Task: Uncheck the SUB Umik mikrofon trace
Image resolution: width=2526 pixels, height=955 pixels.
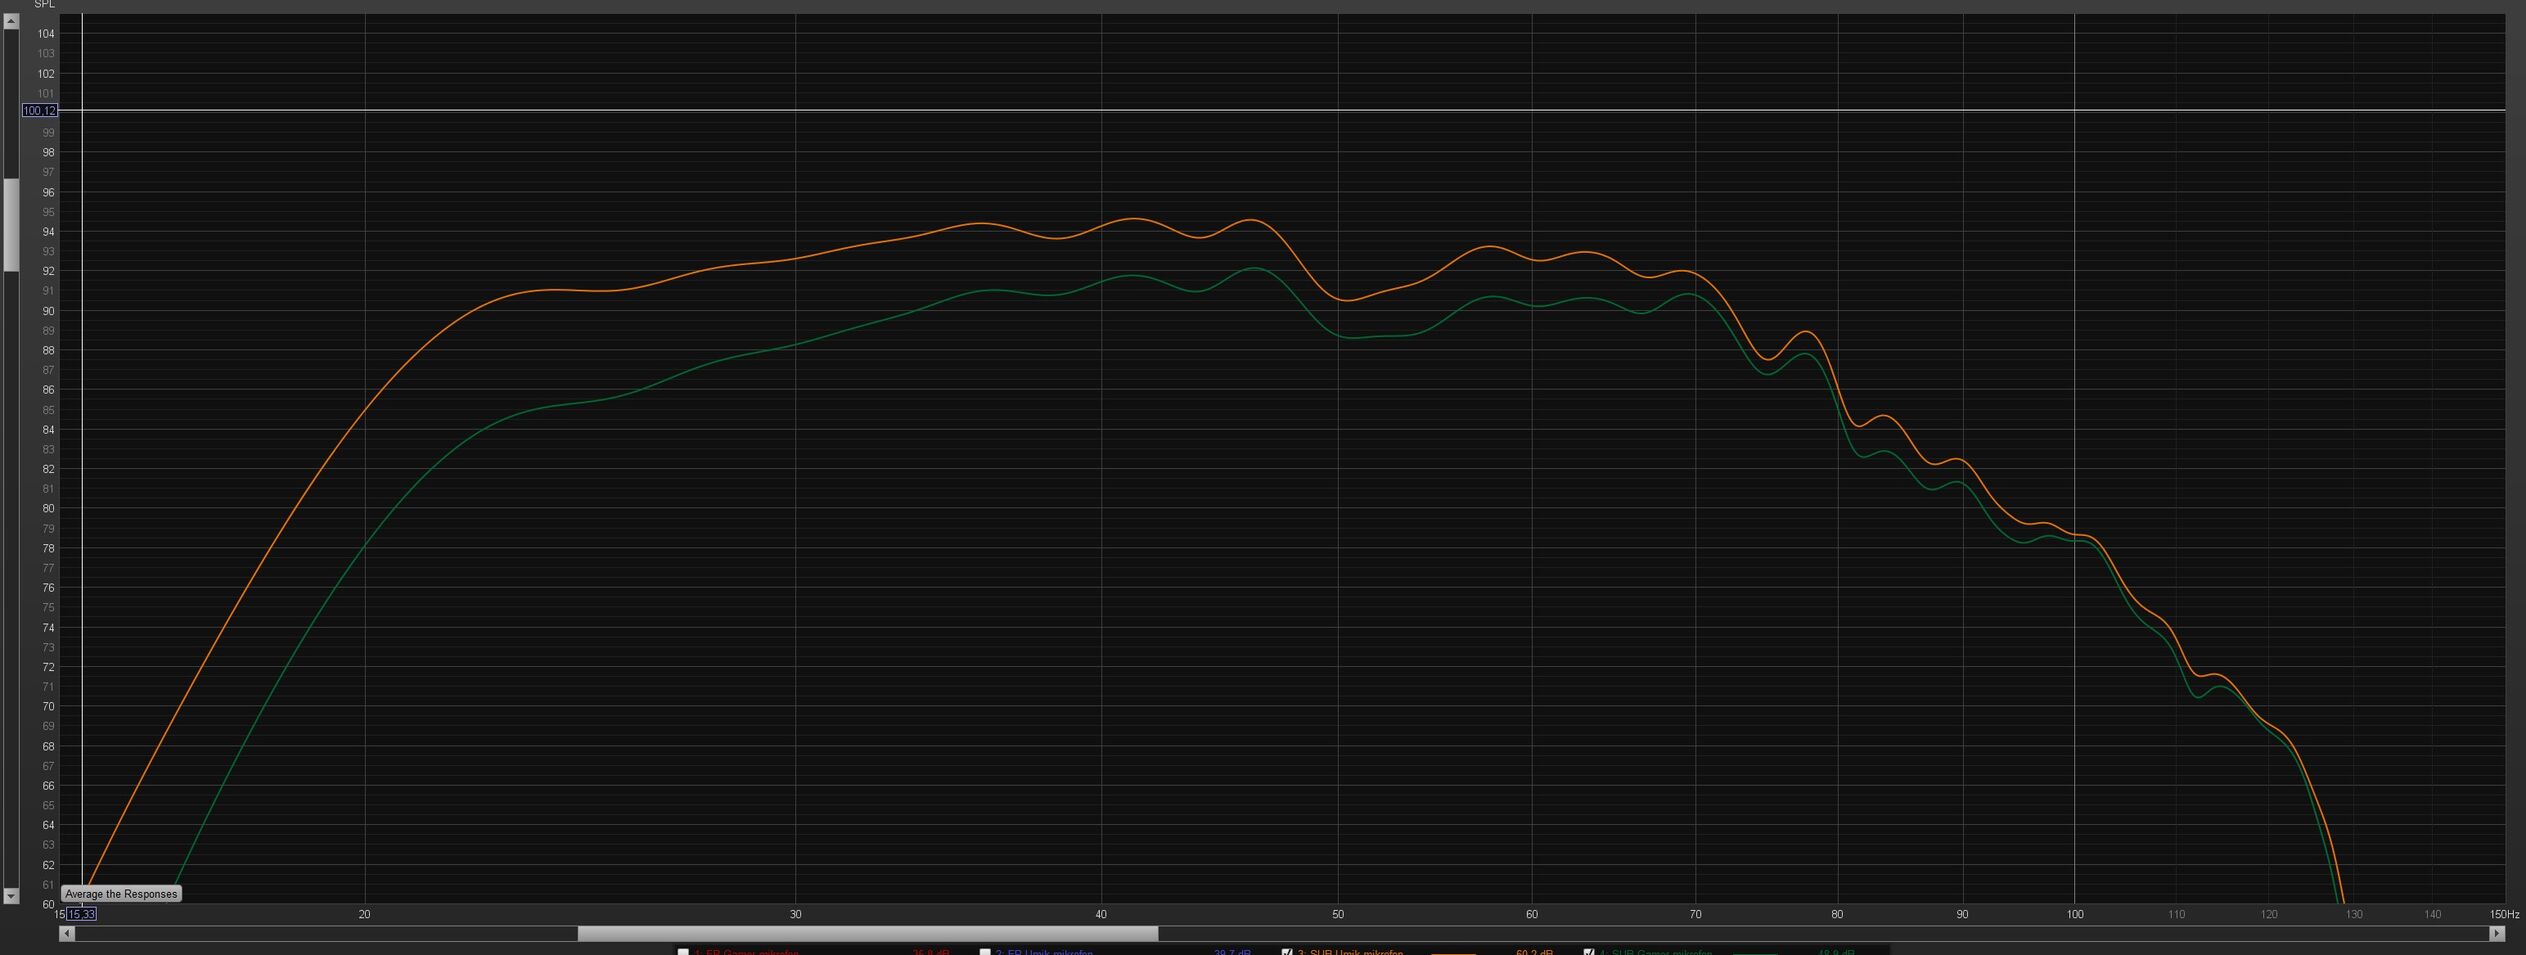Action: [1287, 952]
